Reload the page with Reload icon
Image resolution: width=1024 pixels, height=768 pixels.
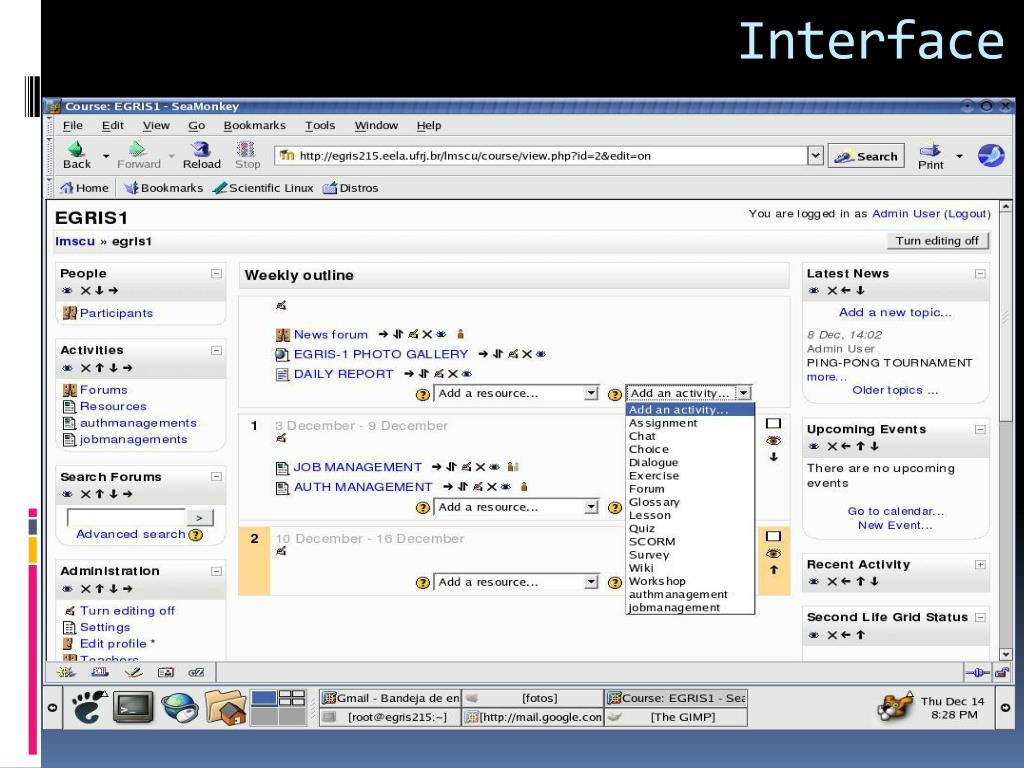[201, 149]
